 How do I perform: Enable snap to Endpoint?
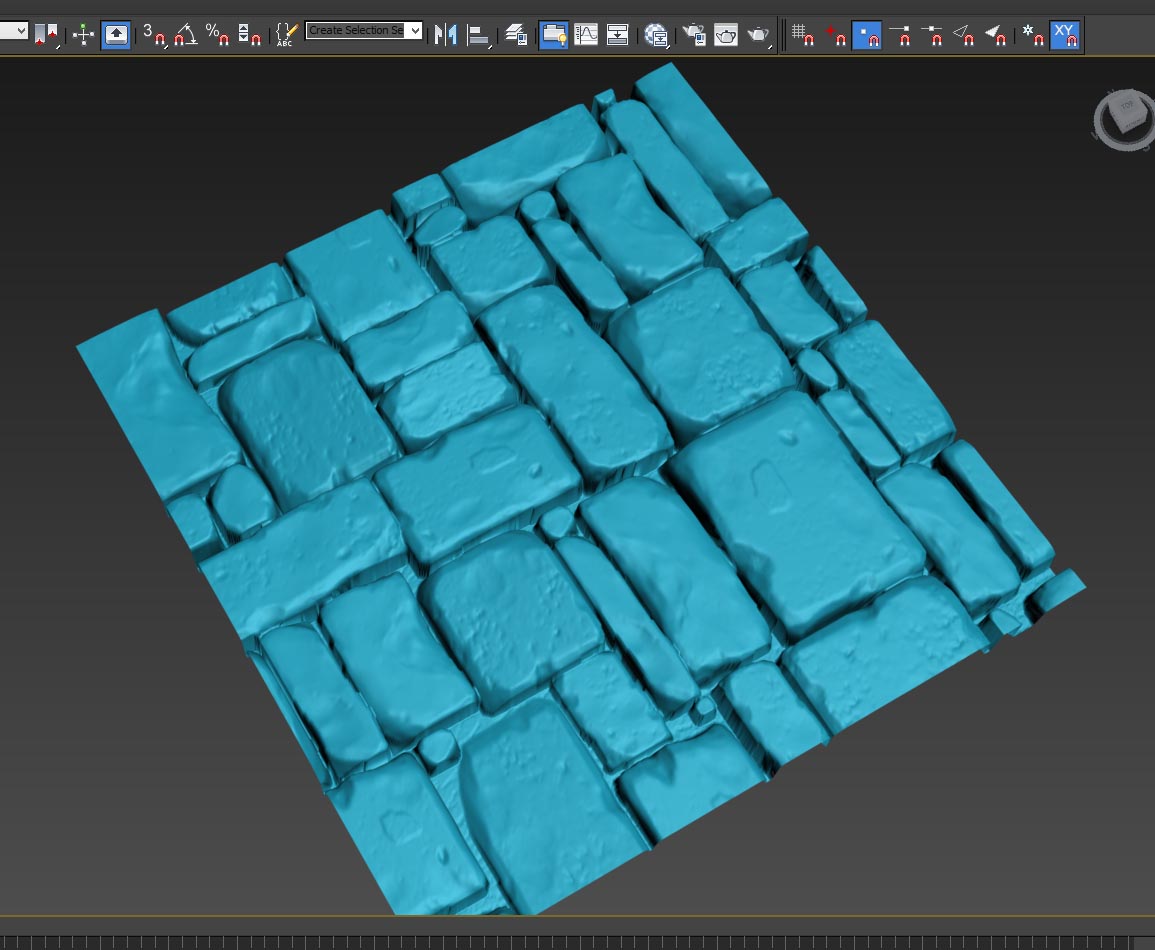point(900,35)
